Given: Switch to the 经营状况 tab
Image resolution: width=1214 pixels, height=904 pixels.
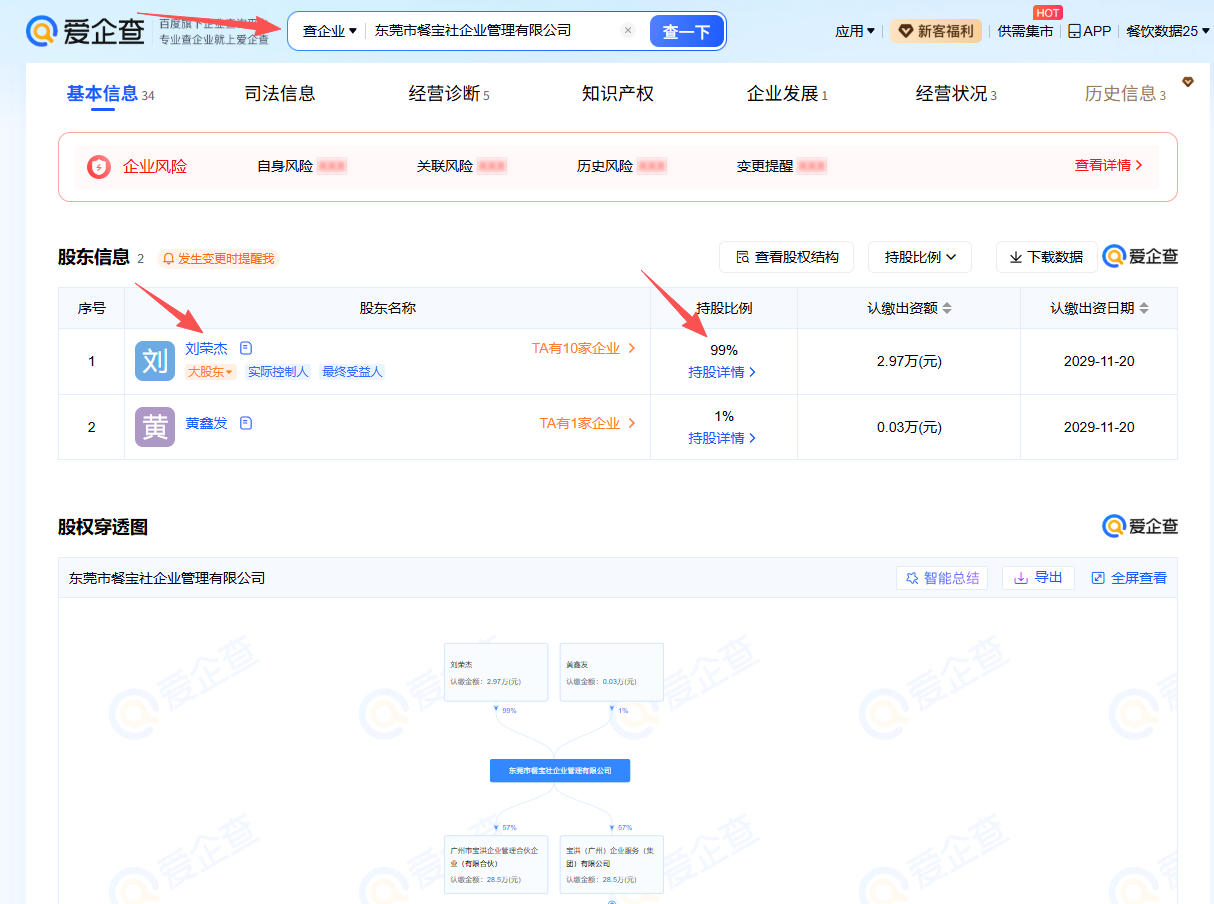Looking at the screenshot, I should click(956, 94).
